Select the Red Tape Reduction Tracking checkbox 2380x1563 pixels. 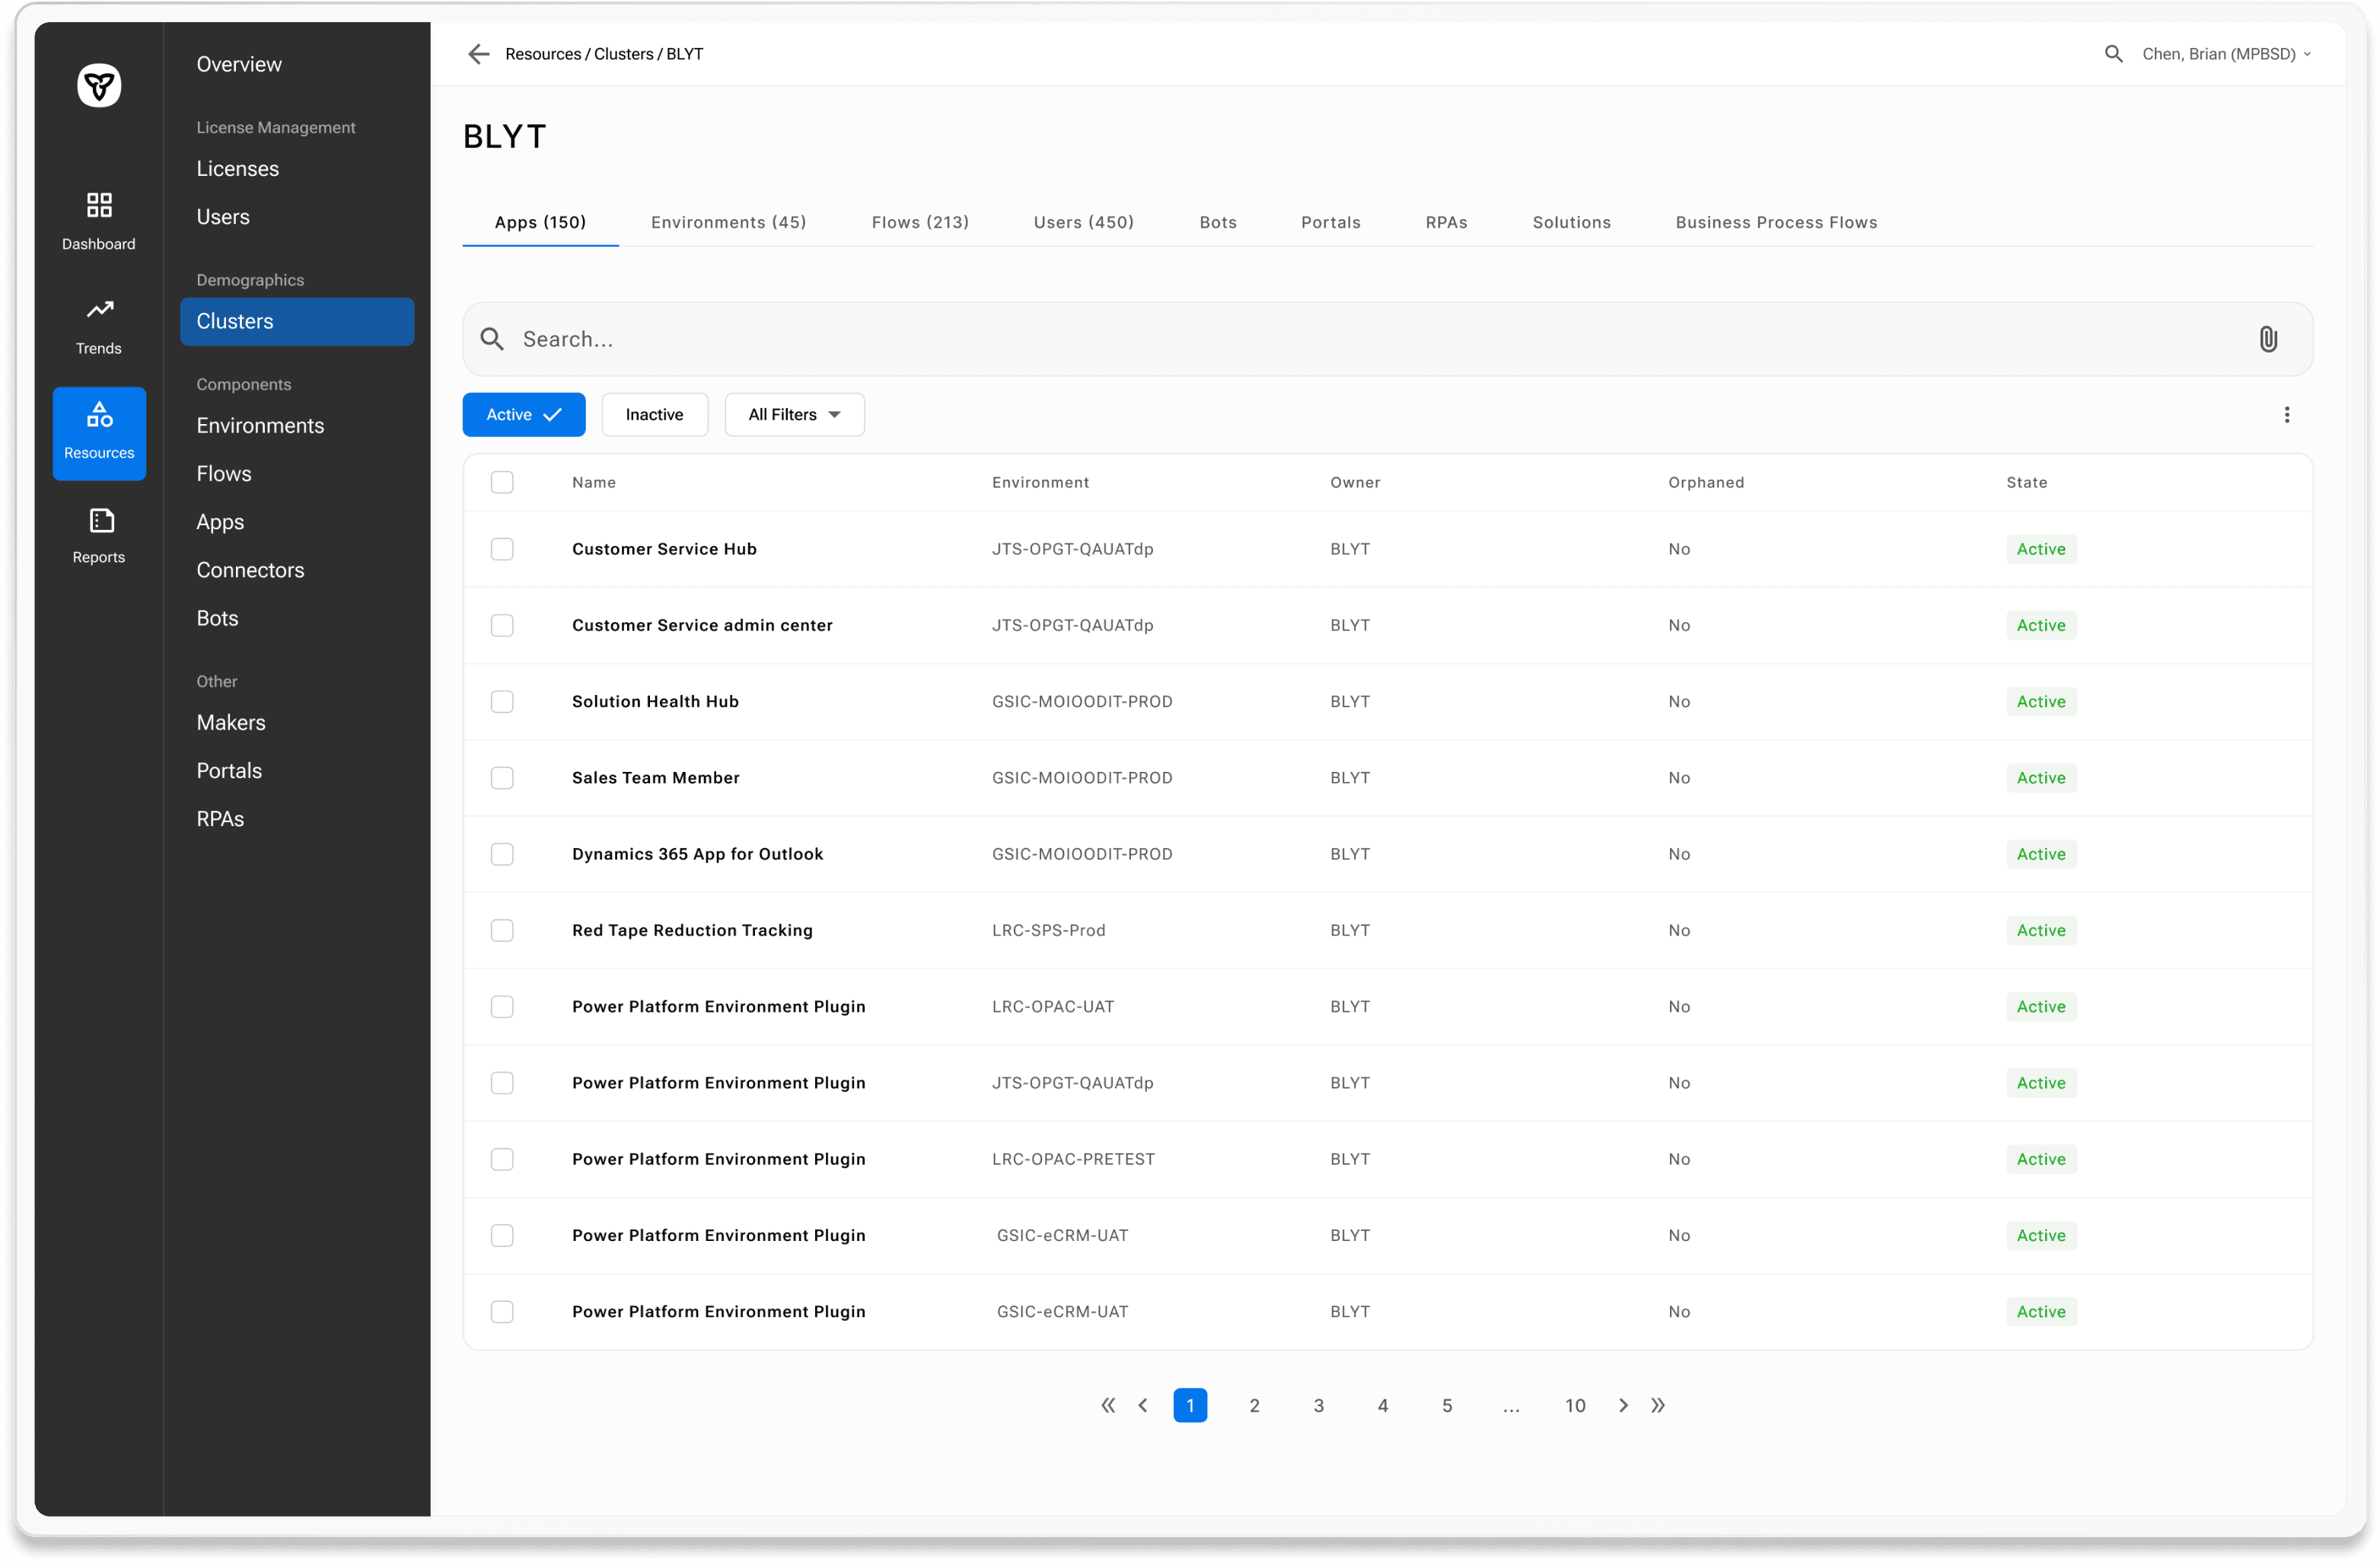pos(502,930)
